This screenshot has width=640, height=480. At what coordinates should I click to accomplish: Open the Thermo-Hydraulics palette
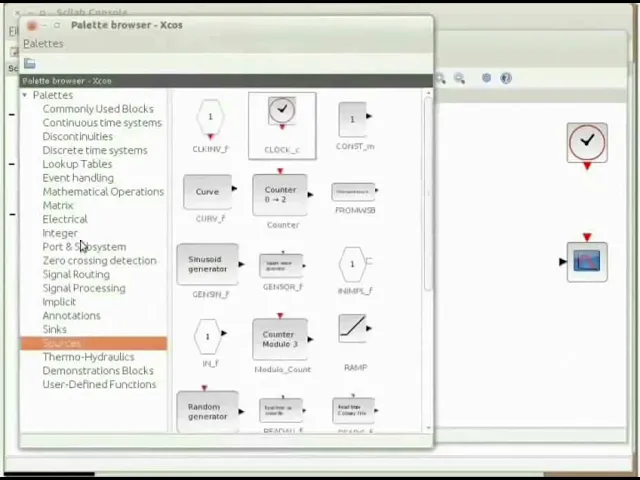coord(88,357)
